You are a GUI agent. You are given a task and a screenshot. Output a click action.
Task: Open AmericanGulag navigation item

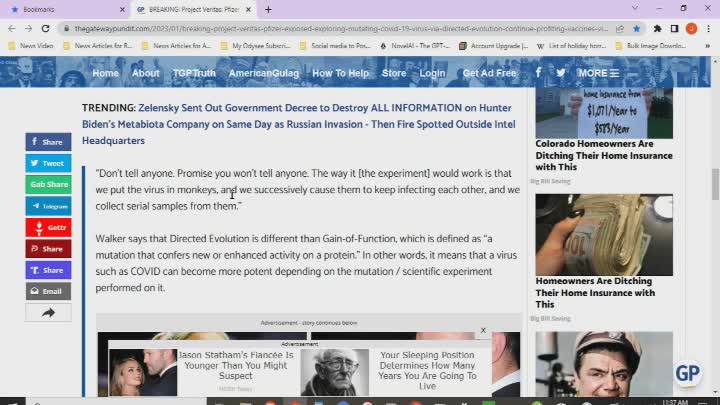(264, 73)
